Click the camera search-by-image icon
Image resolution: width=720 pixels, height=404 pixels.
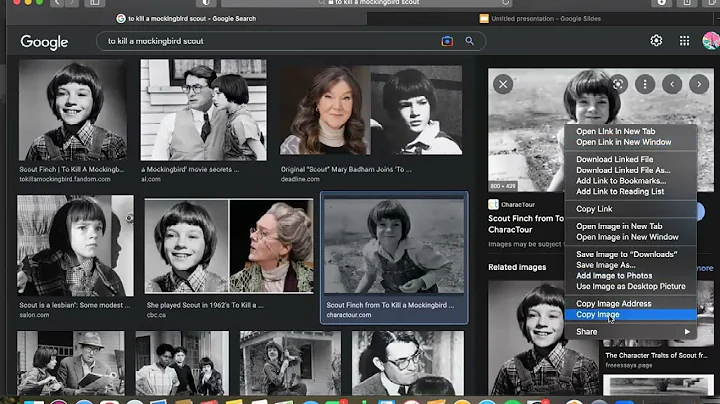coord(447,41)
